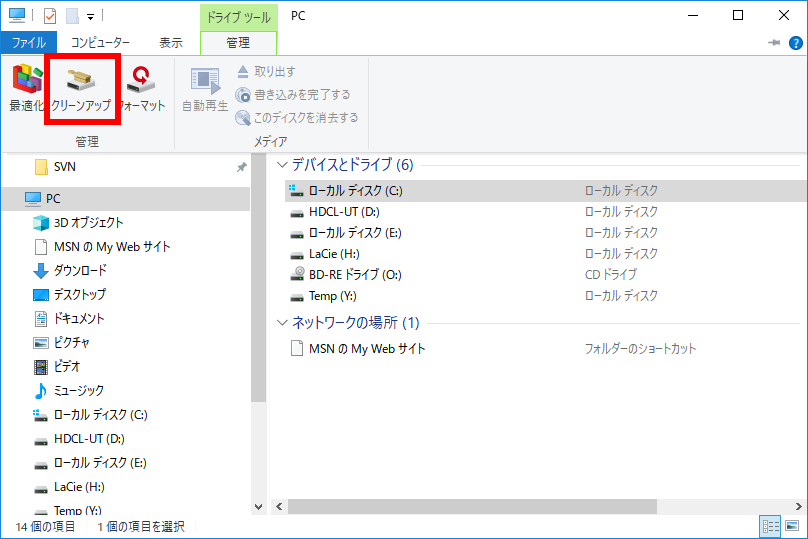Click horizontal scrollbar left arrow
The height and width of the screenshot is (539, 808).
pyautogui.click(x=279, y=507)
